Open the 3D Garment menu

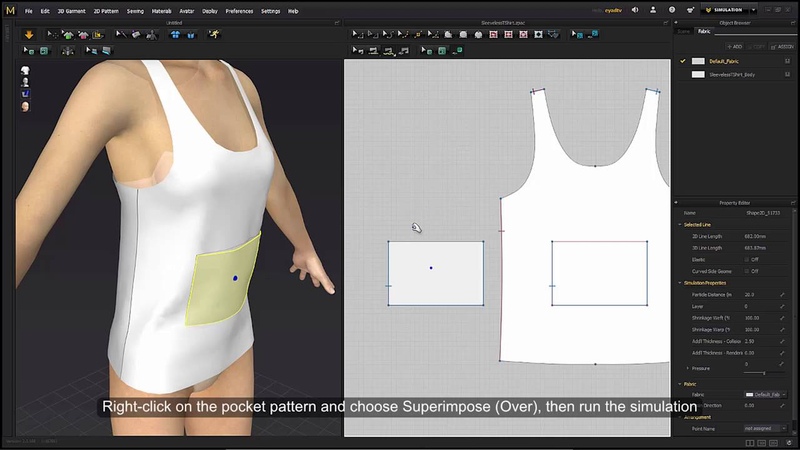pos(71,11)
